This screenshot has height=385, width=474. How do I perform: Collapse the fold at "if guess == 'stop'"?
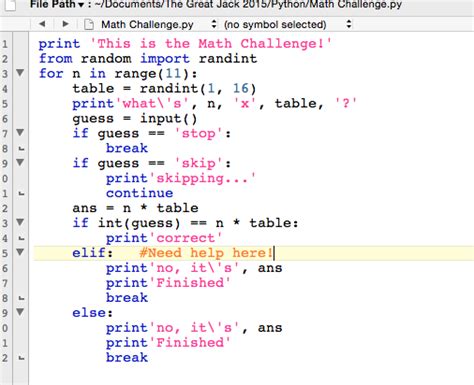coord(20,132)
